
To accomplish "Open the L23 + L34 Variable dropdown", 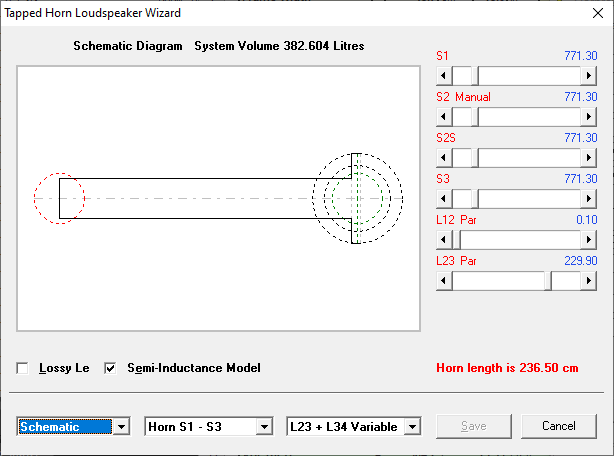I will pos(412,427).
